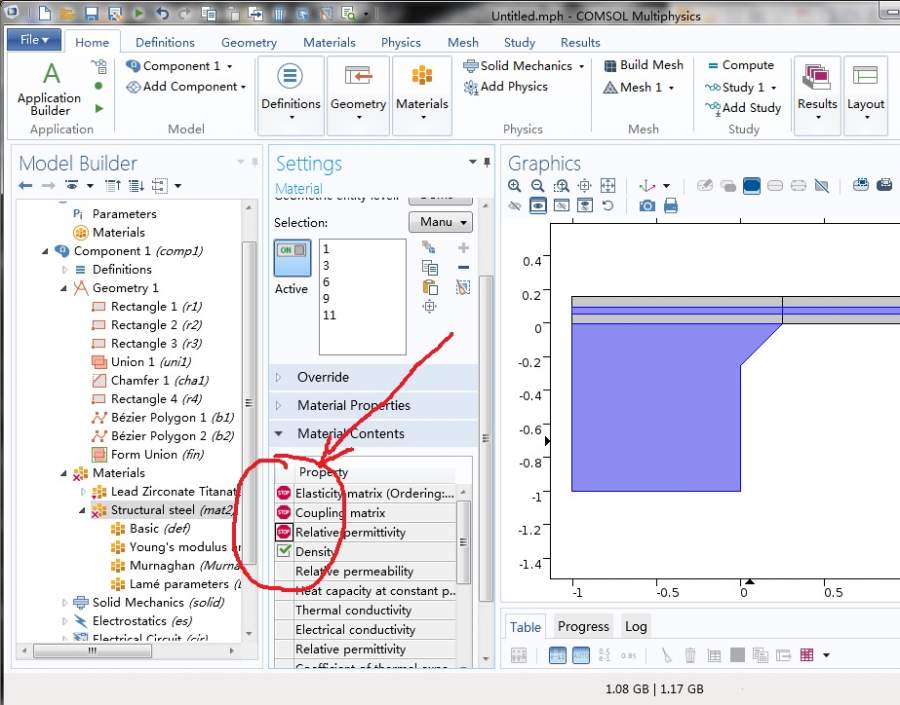Switch to the Log tab
Viewport: 900px width, 705px height.
click(x=635, y=626)
